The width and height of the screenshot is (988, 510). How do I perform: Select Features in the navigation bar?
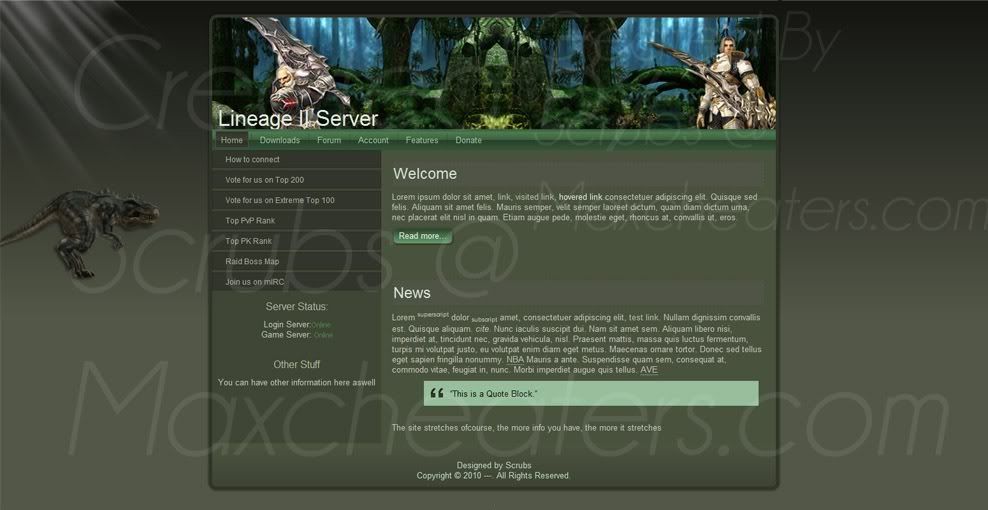[x=422, y=140]
